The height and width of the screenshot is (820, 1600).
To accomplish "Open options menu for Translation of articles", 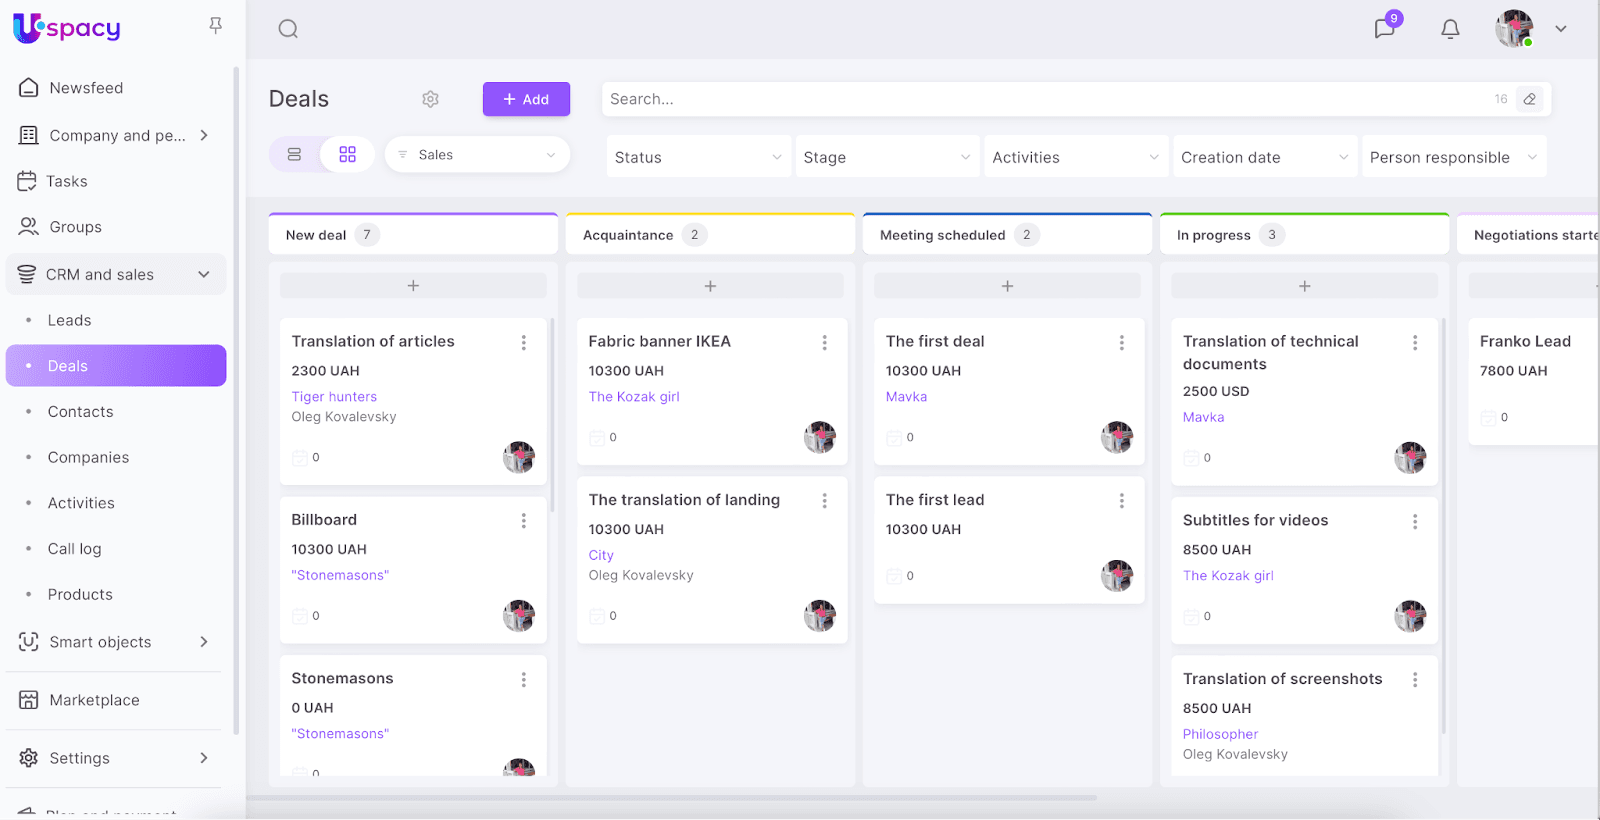I will click(x=523, y=343).
